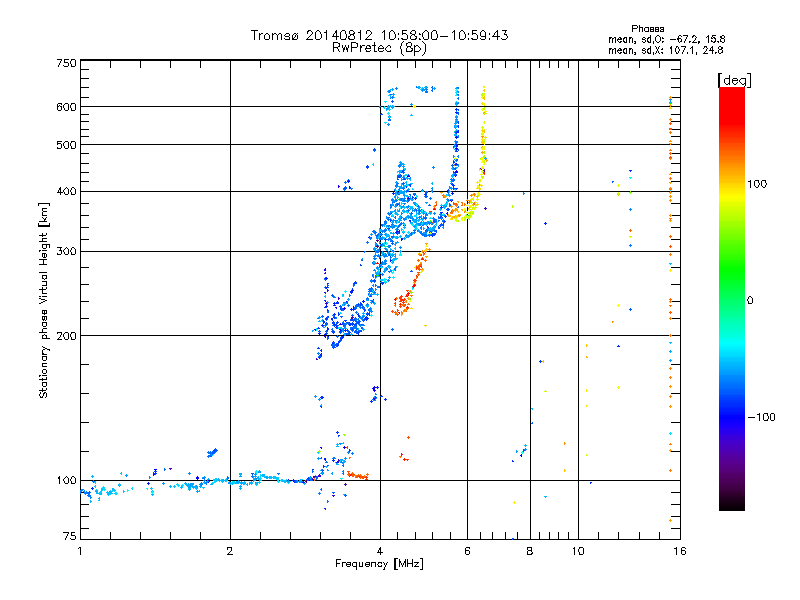This screenshot has height=600, width=800.
Task: Click the 1 MHz frequency tick label
Action: (80, 551)
